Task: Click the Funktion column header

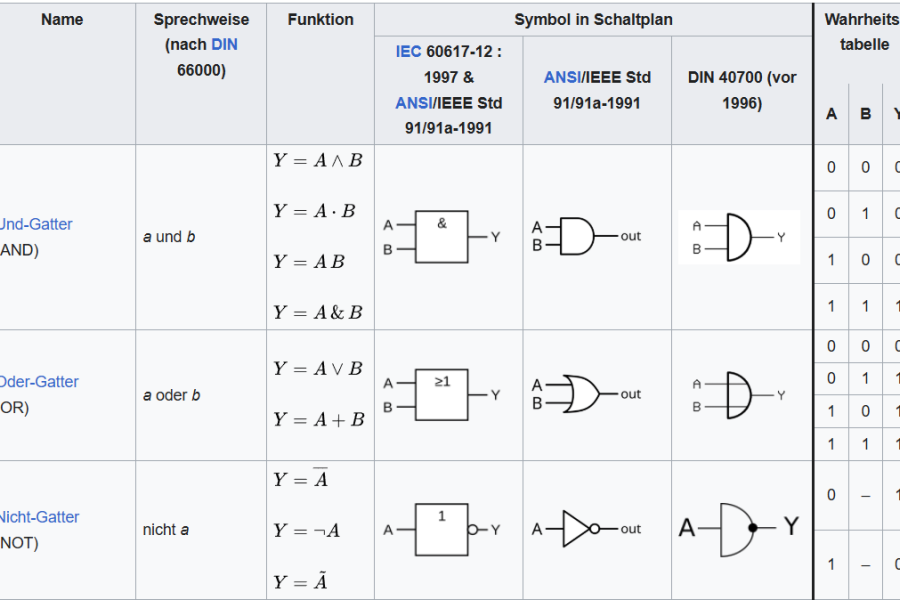Action: (x=320, y=20)
